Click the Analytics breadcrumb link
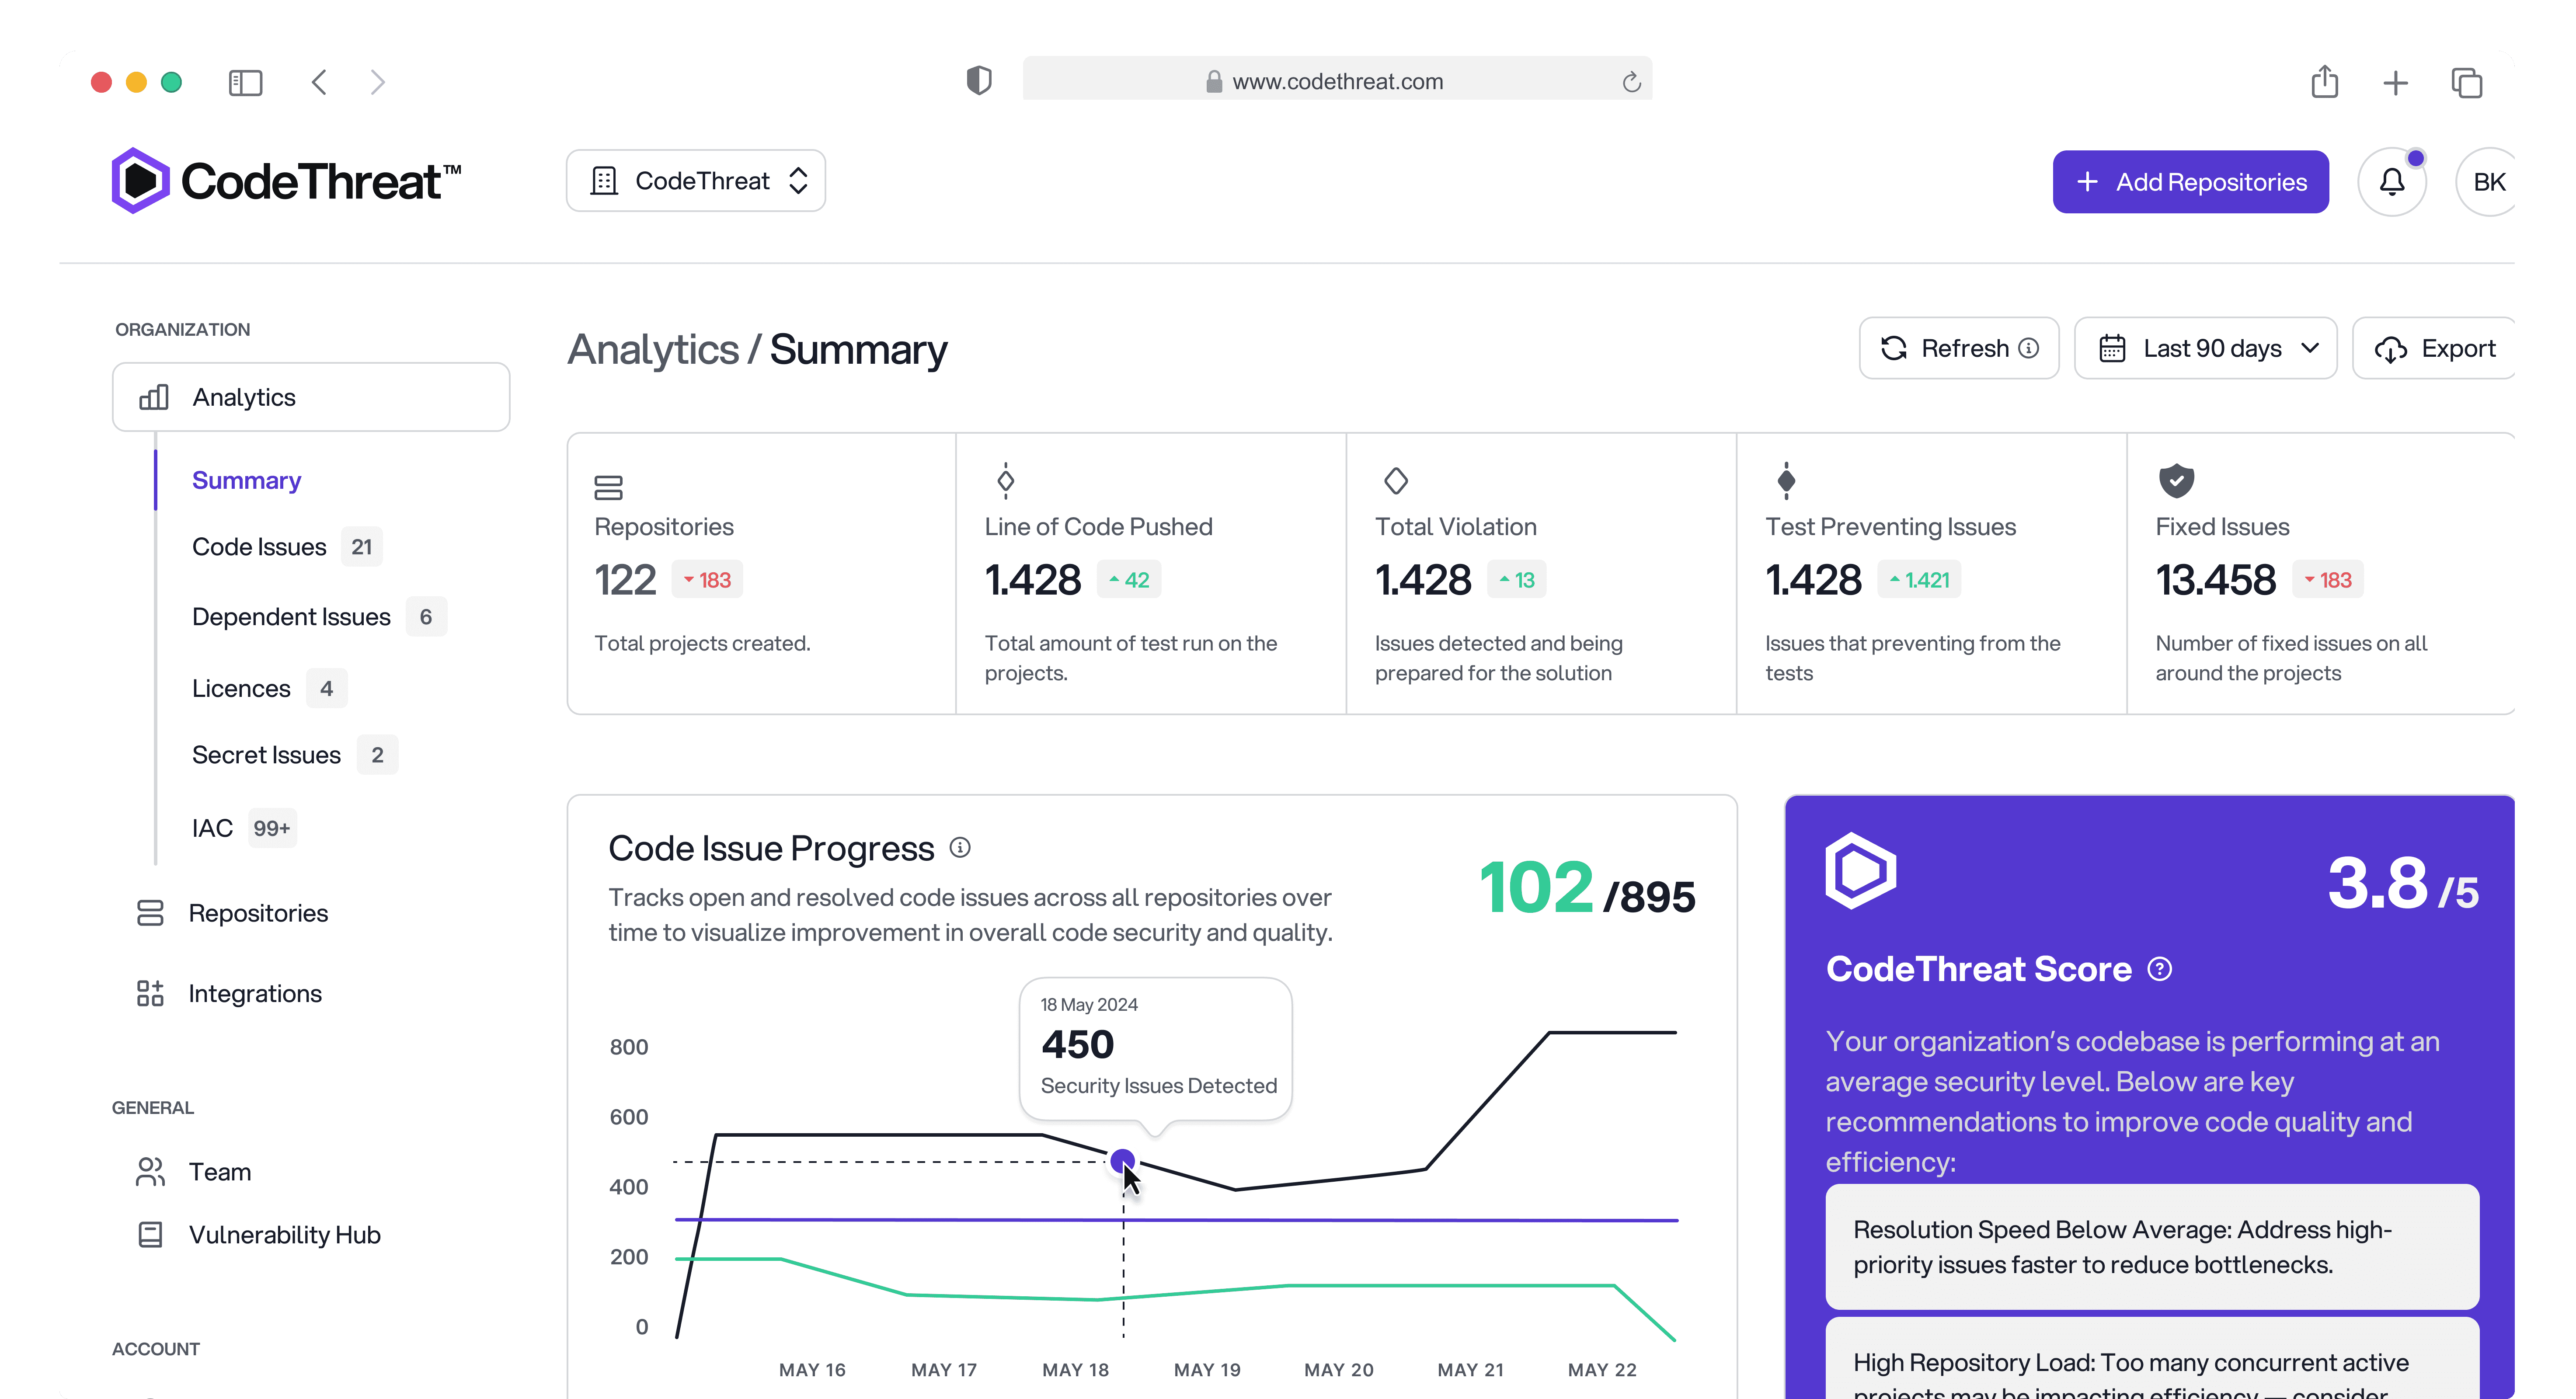 pyautogui.click(x=653, y=349)
